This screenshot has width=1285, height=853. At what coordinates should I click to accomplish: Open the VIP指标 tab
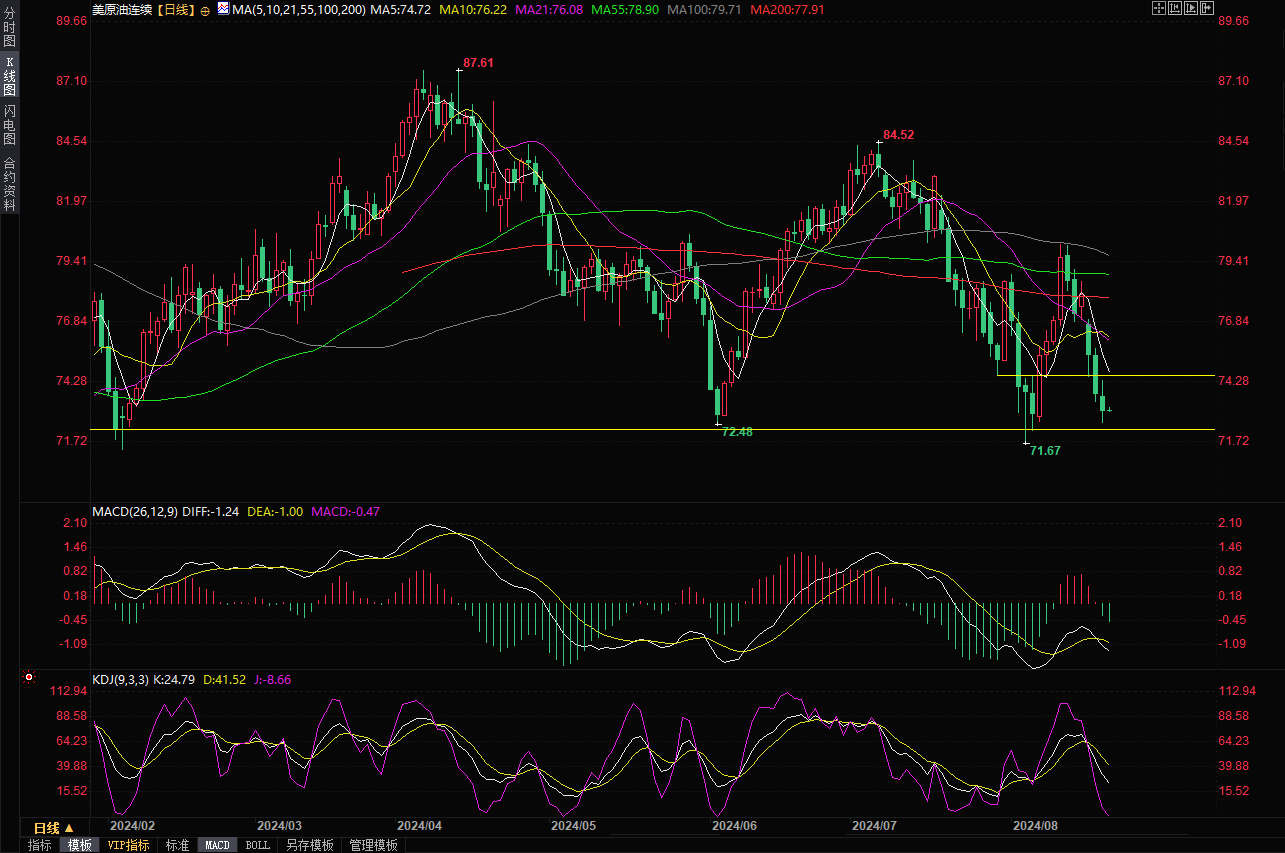[128, 845]
